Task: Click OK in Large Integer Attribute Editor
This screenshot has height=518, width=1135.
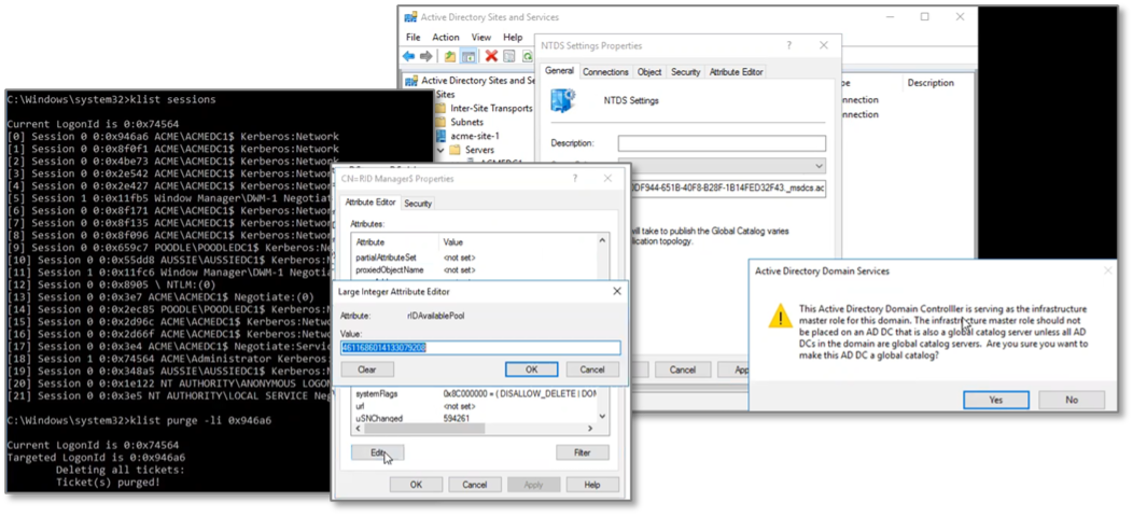Action: coord(531,369)
